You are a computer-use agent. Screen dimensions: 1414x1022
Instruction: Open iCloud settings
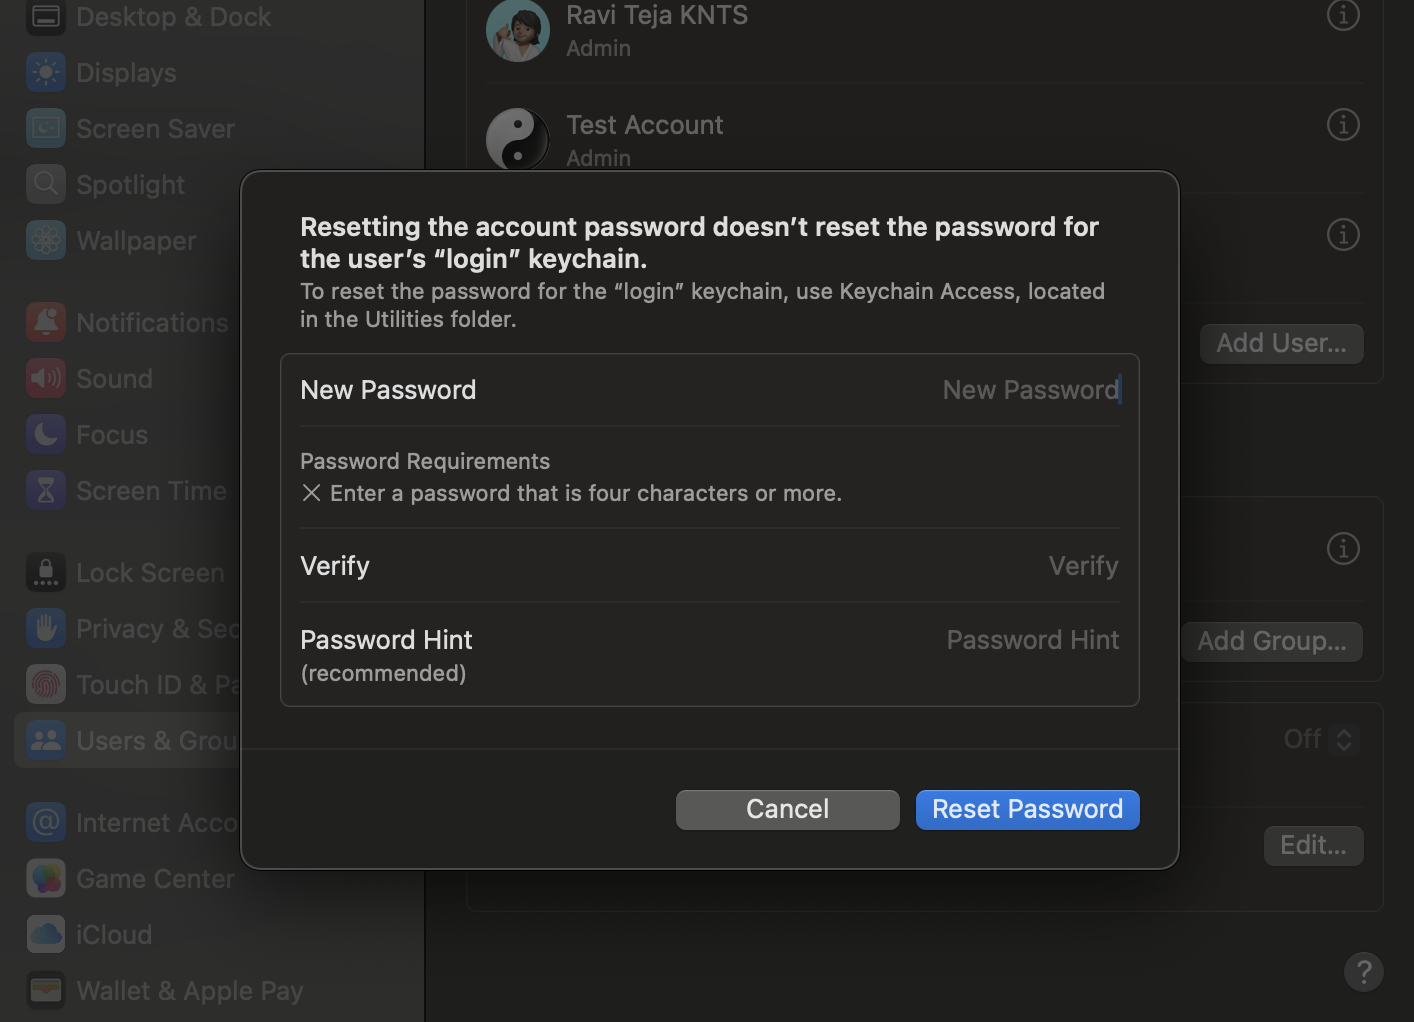pos(113,934)
